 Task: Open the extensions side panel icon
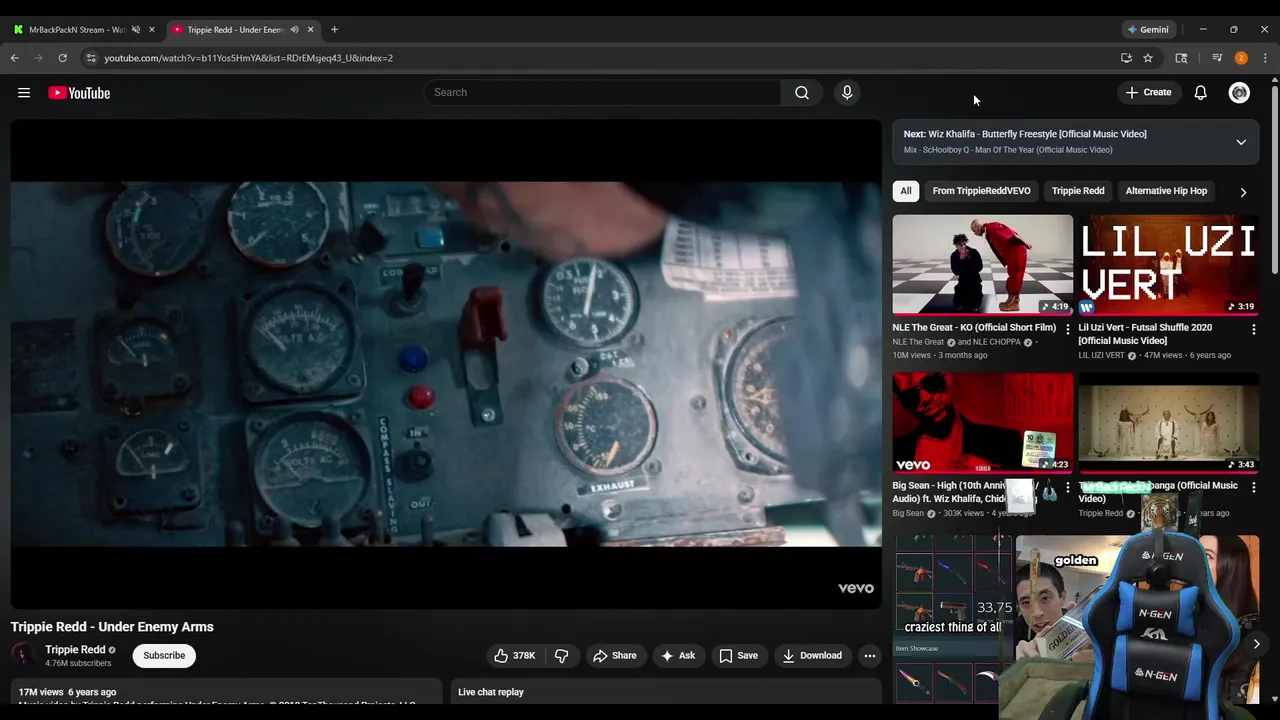click(1181, 58)
